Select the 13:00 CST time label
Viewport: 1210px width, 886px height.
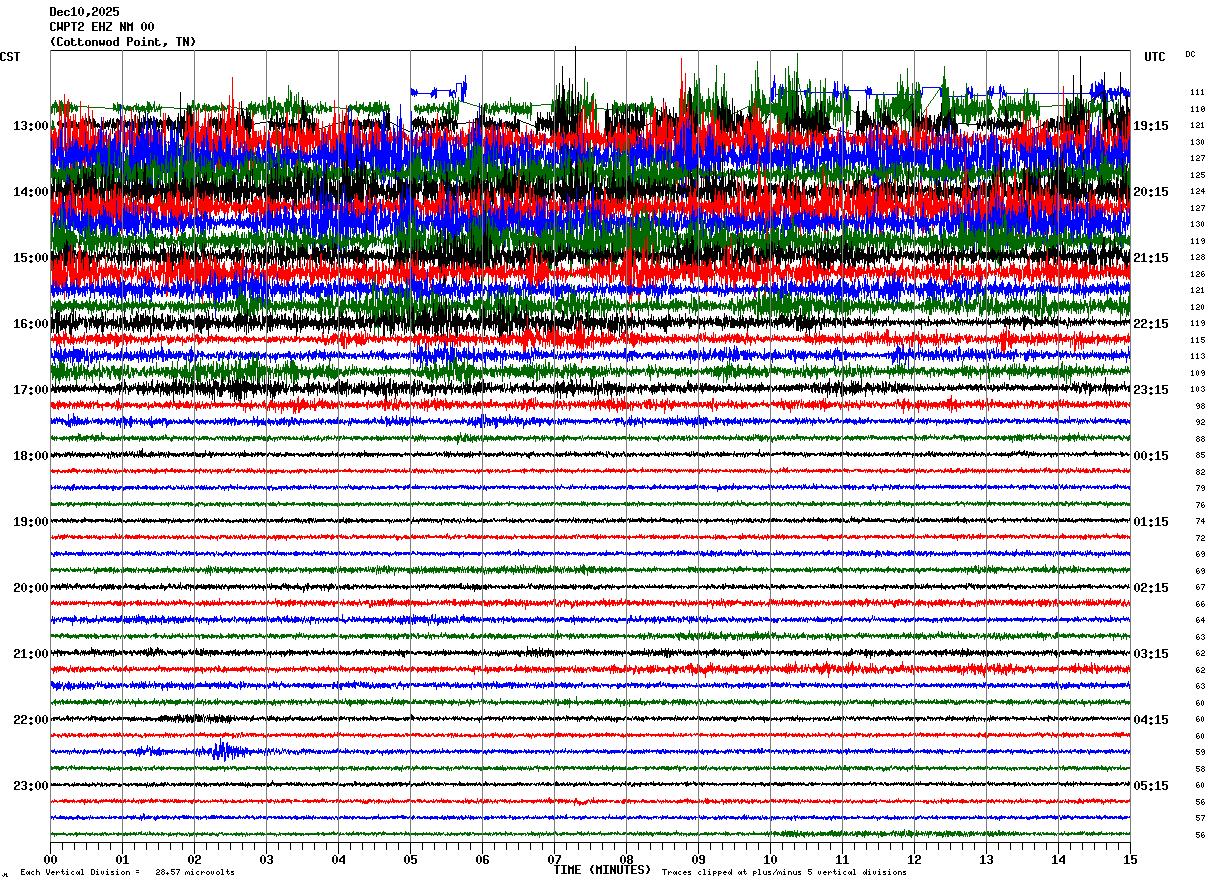pyautogui.click(x=30, y=126)
